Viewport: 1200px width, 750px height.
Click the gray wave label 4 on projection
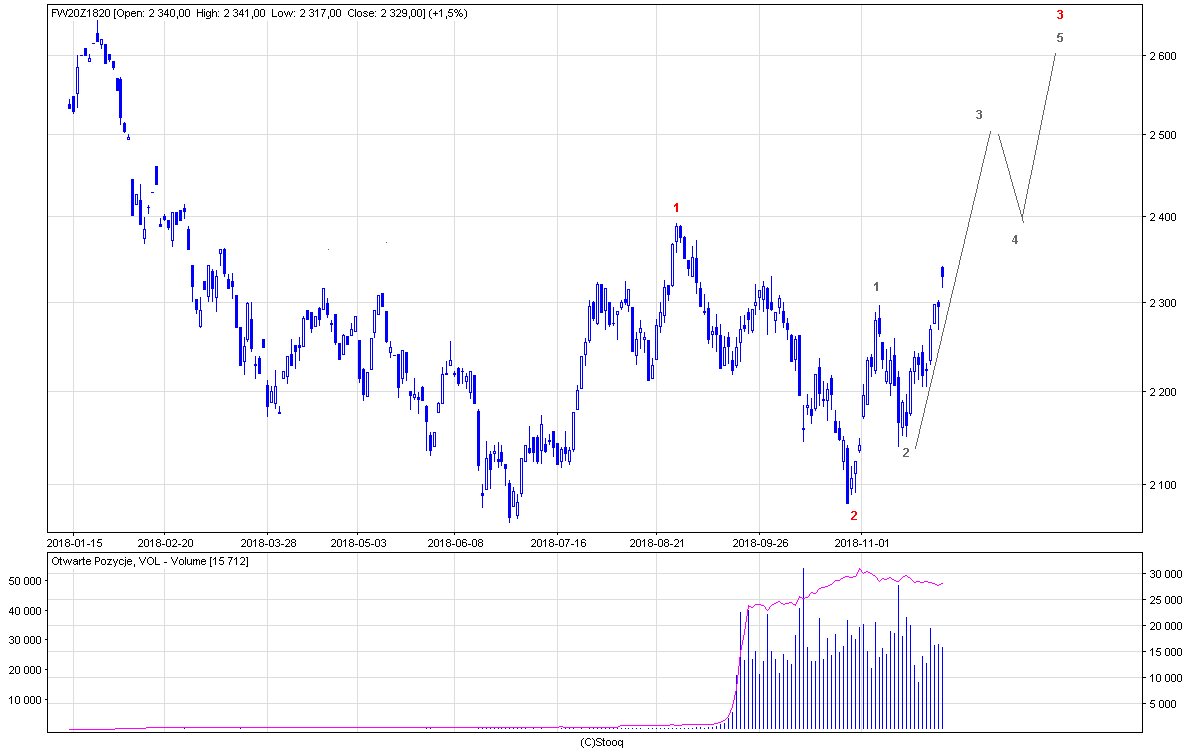click(x=1015, y=240)
